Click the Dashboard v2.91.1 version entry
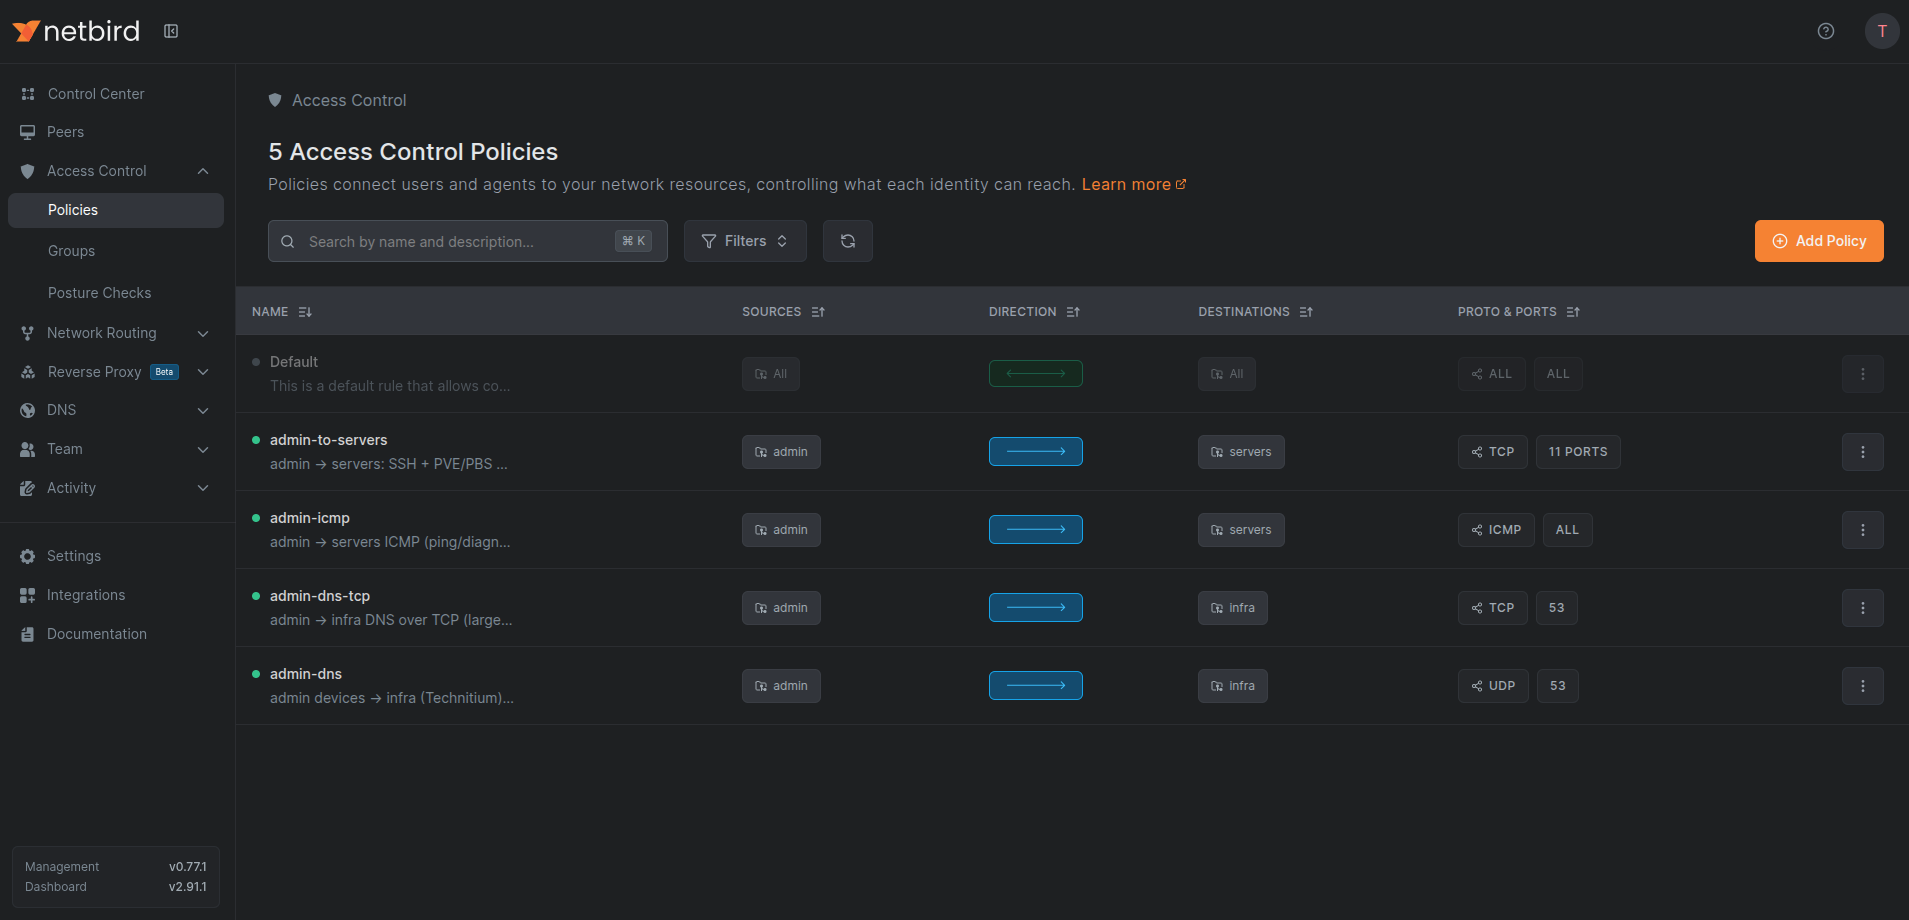1909x920 pixels. [x=116, y=887]
